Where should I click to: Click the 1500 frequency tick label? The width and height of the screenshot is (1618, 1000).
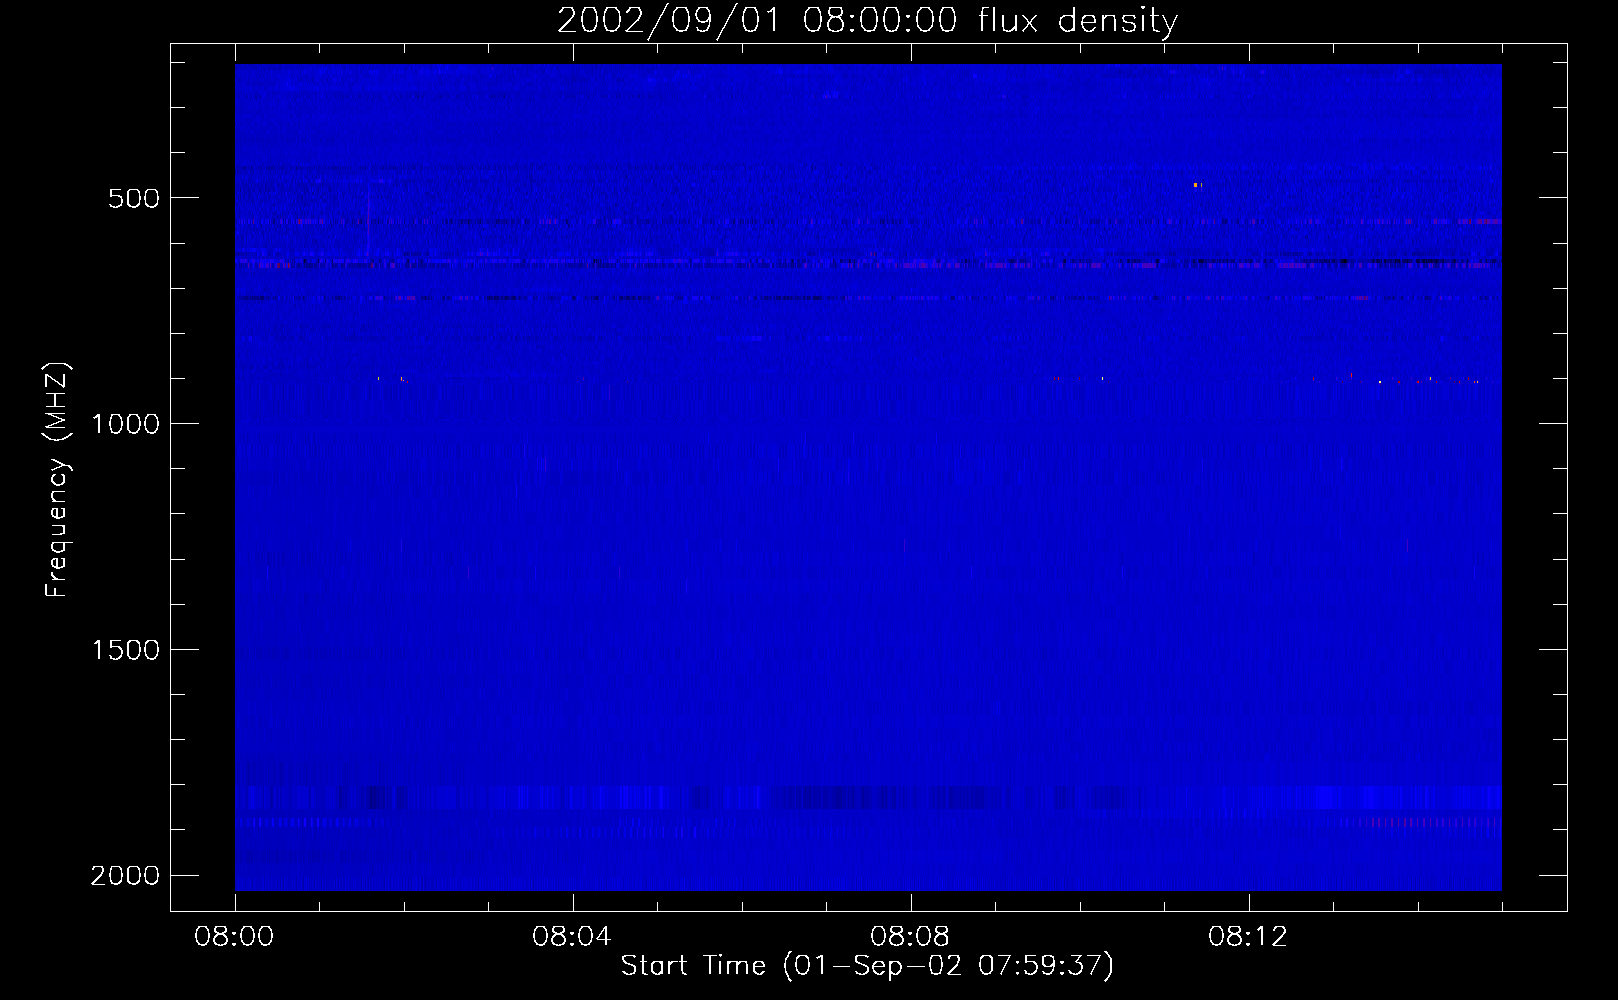[x=125, y=650]
